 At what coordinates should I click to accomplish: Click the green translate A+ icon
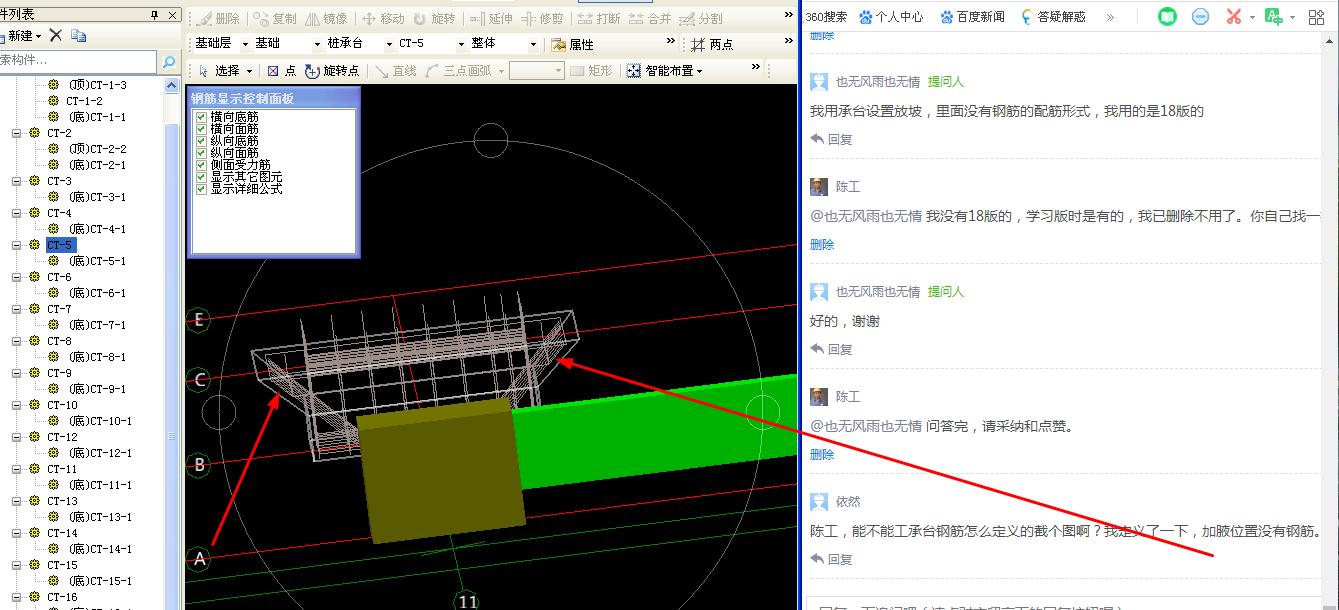[x=1273, y=17]
